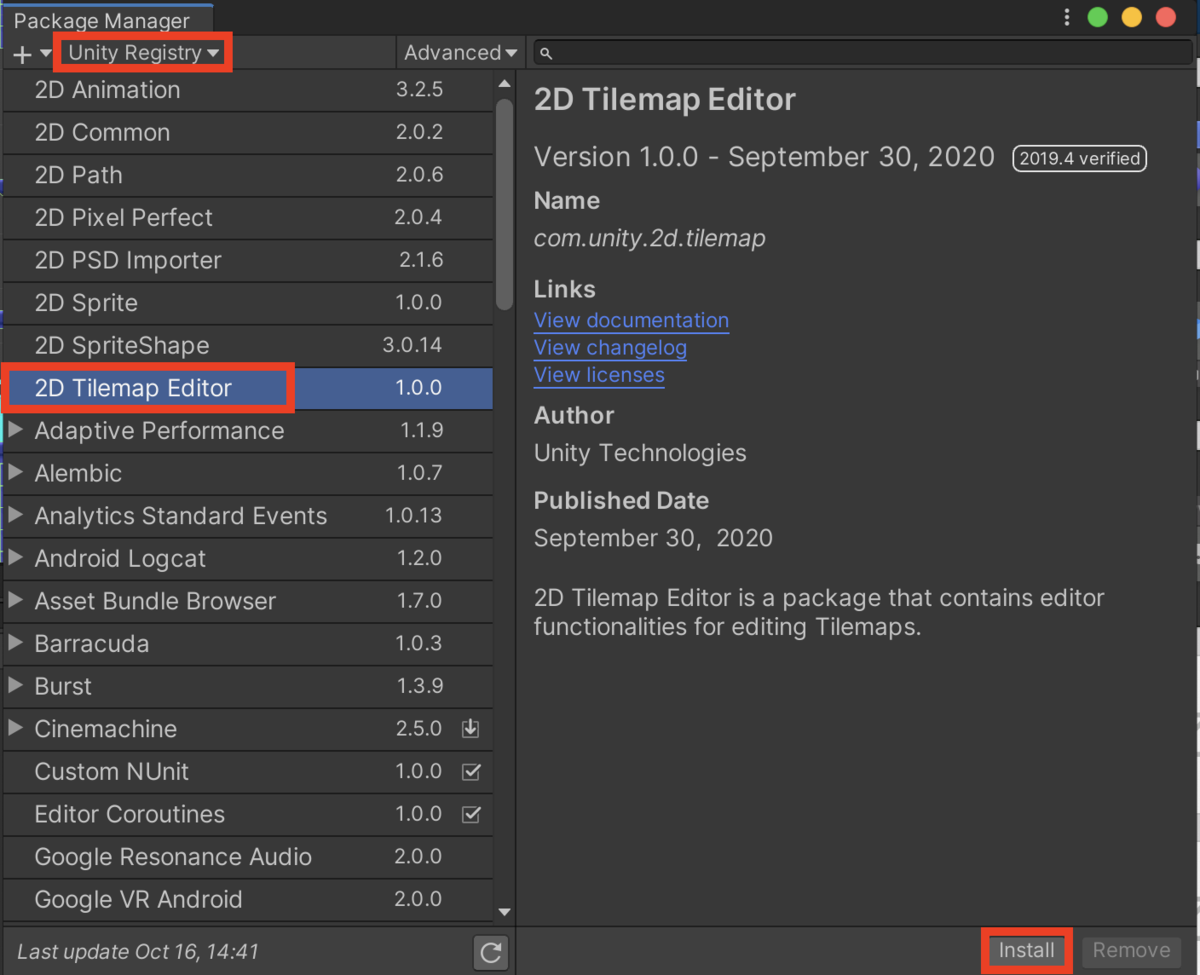
Task: Click the package list vertical scrollbar
Action: tap(504, 205)
